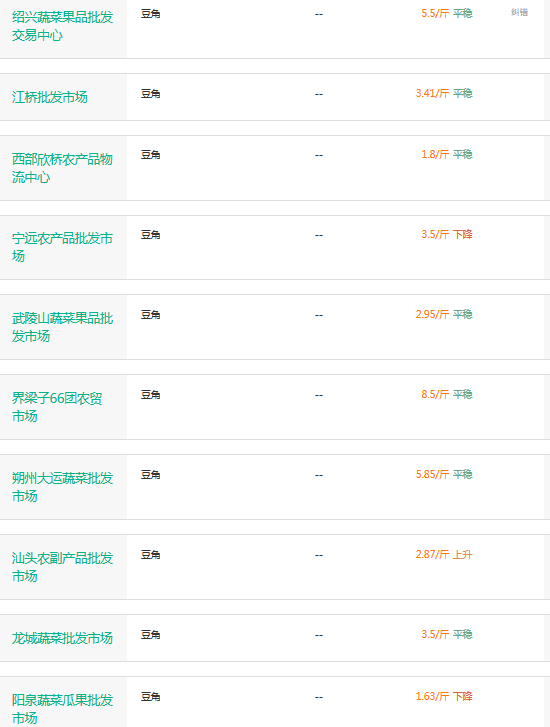
Task: Open the 武陵山蔬菜果品批发市场 link
Action: click(63, 327)
